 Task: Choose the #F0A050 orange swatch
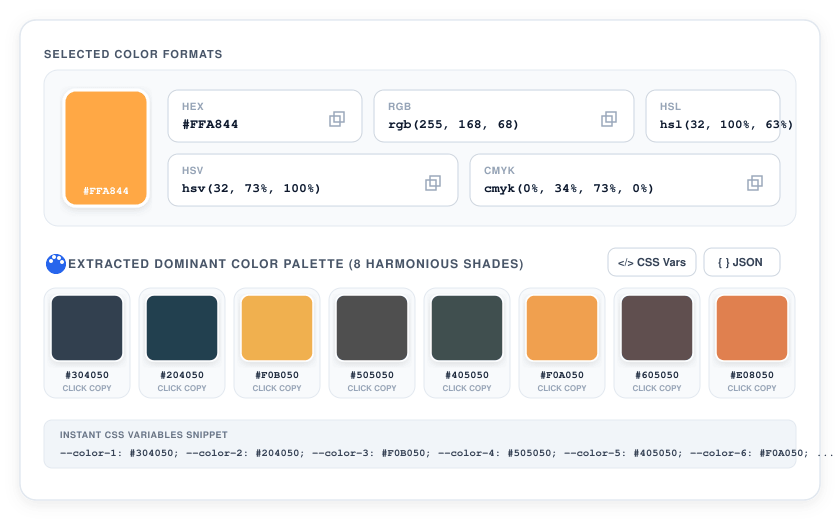(562, 328)
